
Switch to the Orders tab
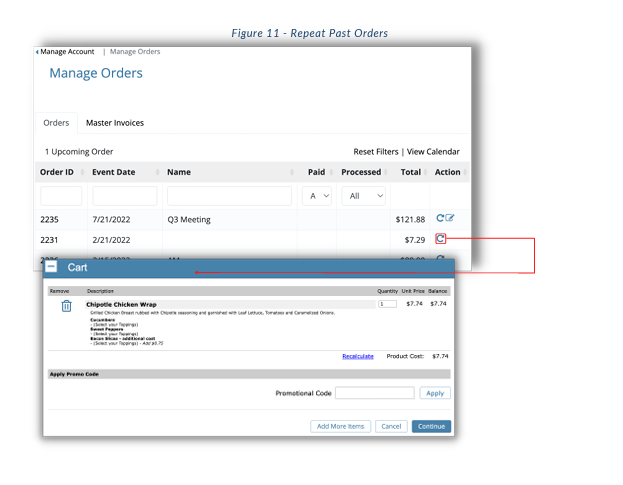coord(56,123)
